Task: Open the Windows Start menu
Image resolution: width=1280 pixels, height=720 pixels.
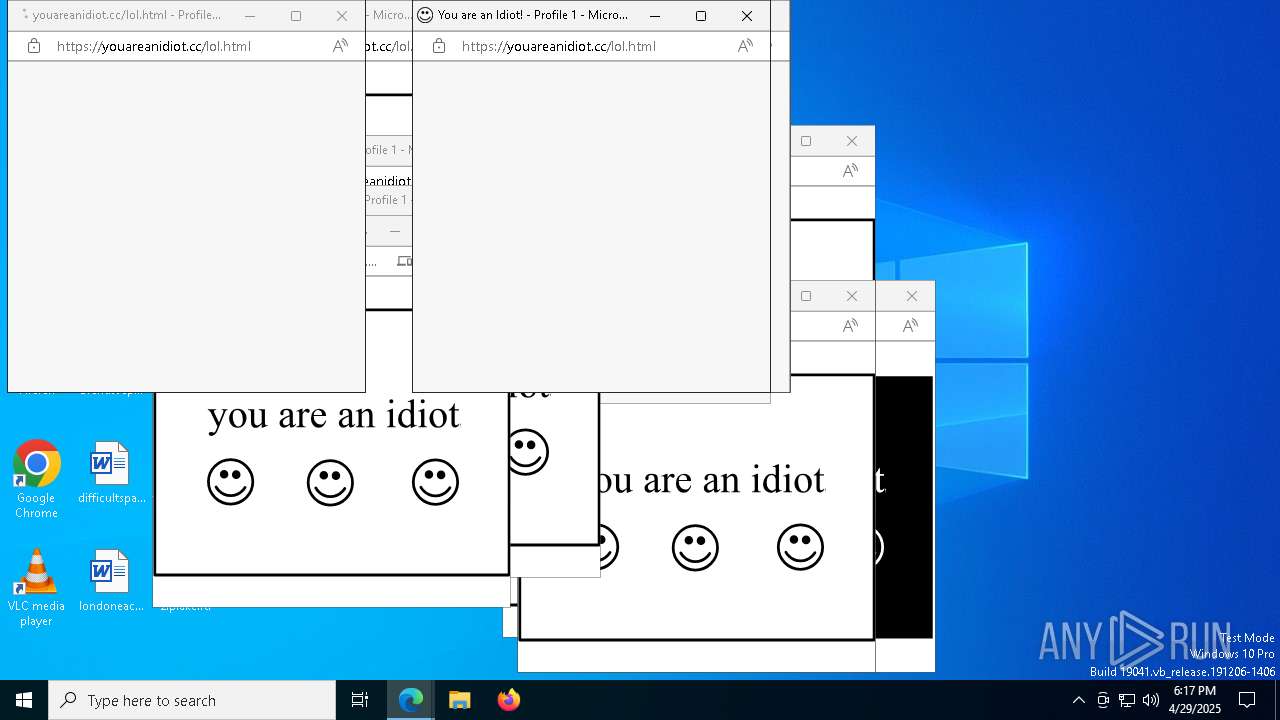Action: 24,700
